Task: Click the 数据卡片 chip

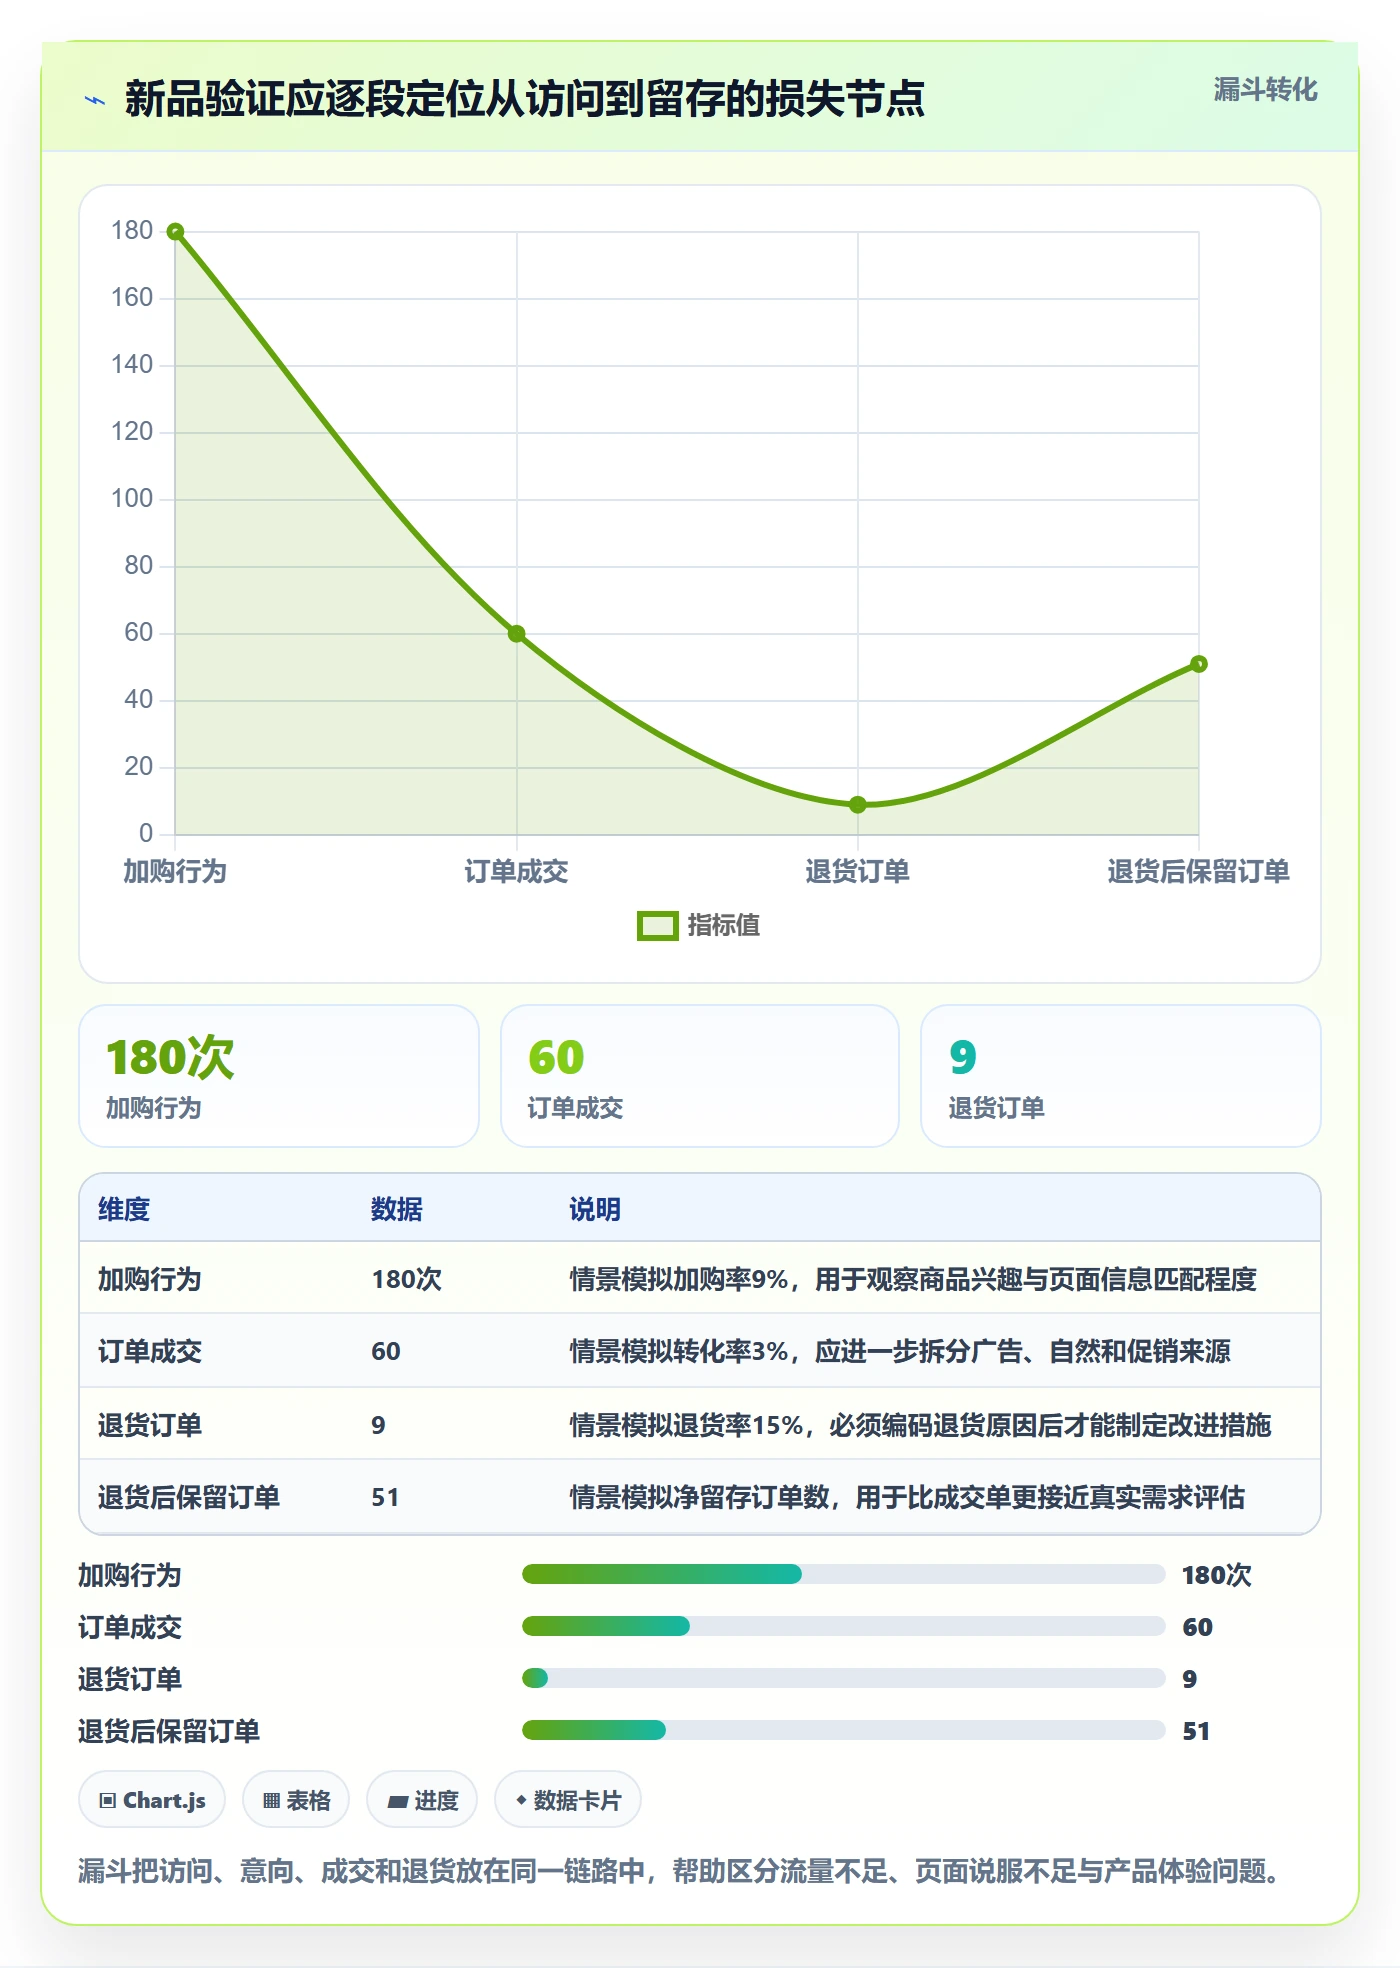Action: coord(568,1800)
